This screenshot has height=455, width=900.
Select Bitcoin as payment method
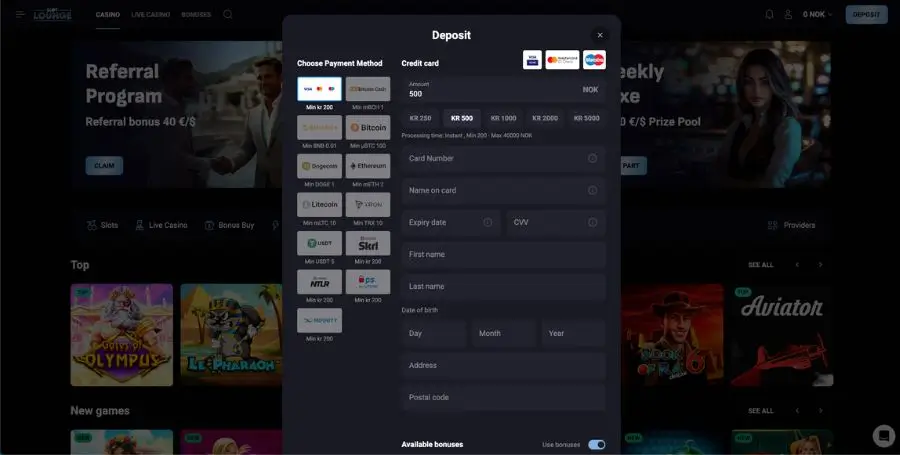(368, 127)
